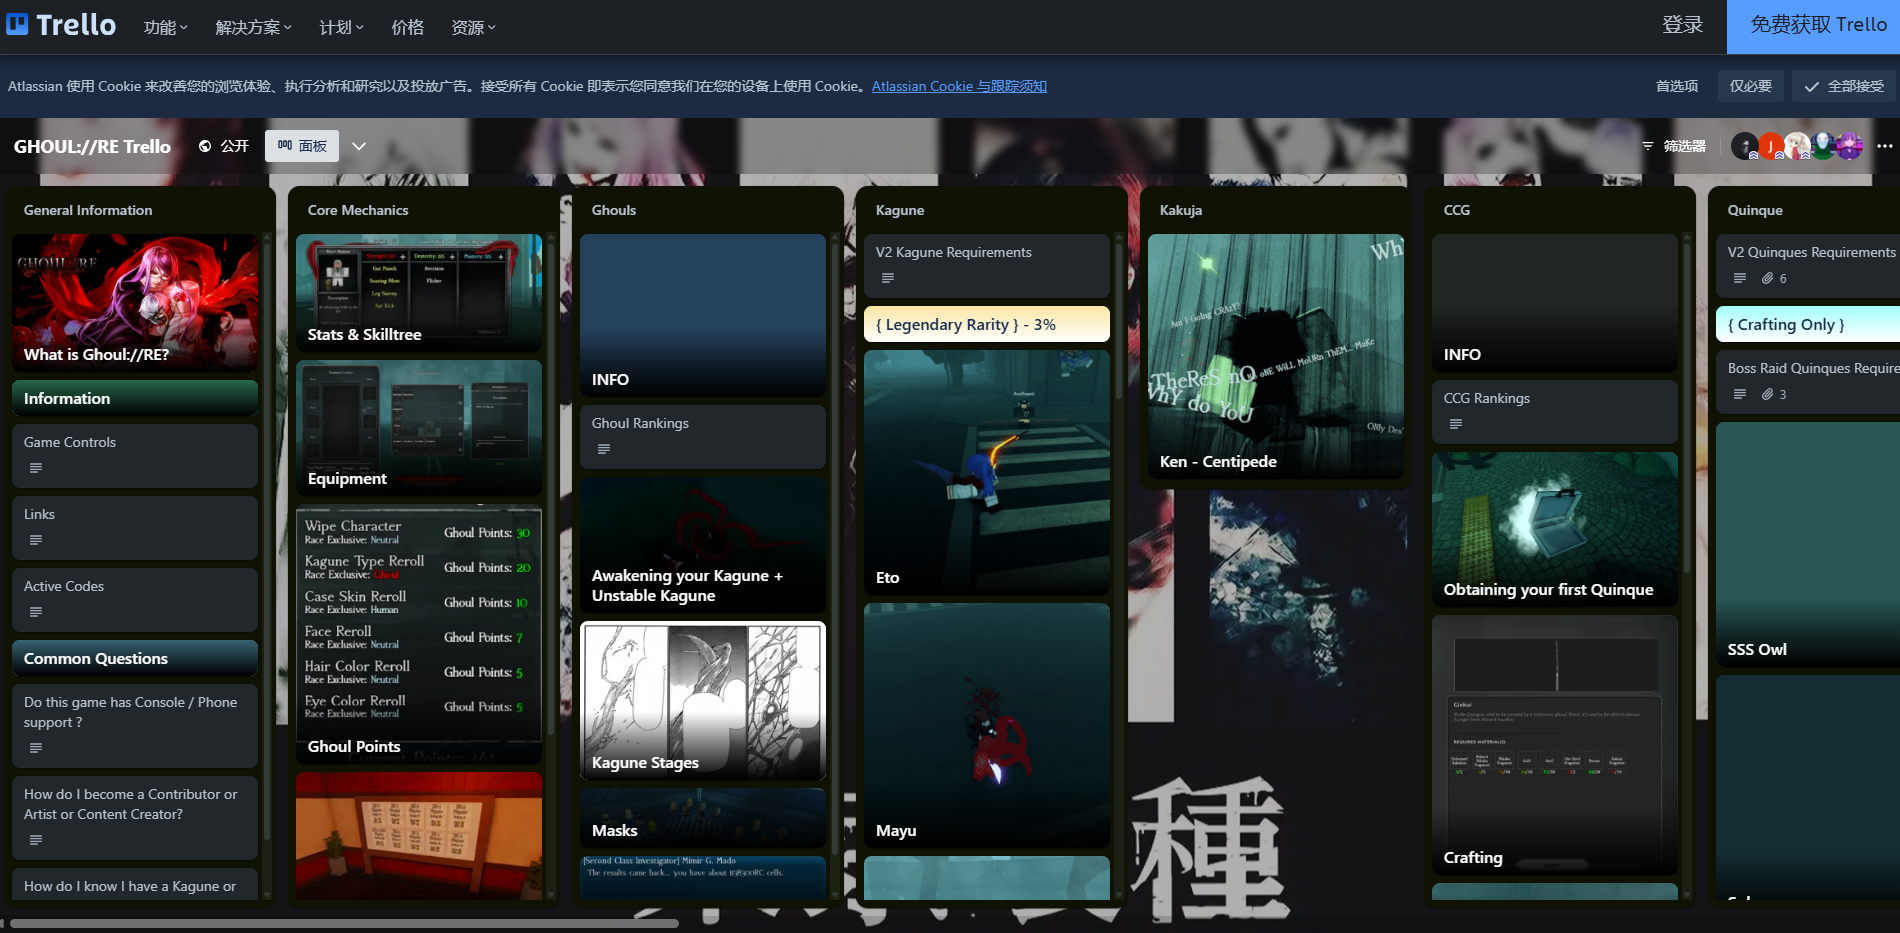Click the 首选项 cookie button
This screenshot has width=1900, height=933.
pos(1677,86)
